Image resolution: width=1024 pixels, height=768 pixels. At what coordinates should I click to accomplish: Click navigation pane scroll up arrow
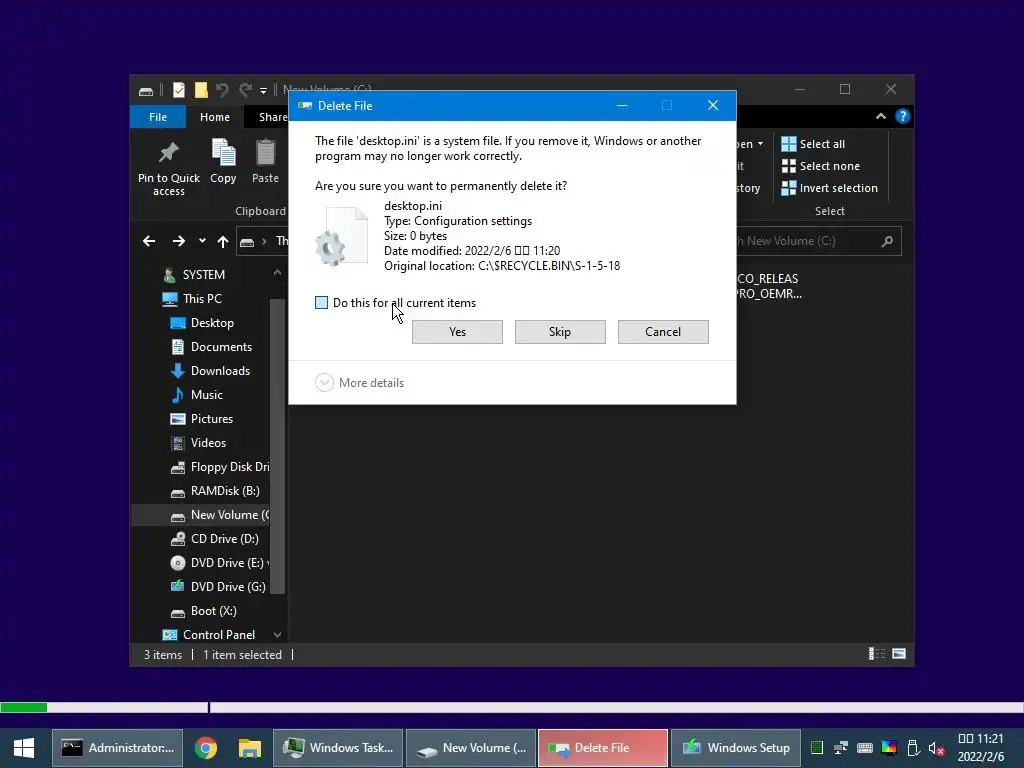[x=278, y=272]
